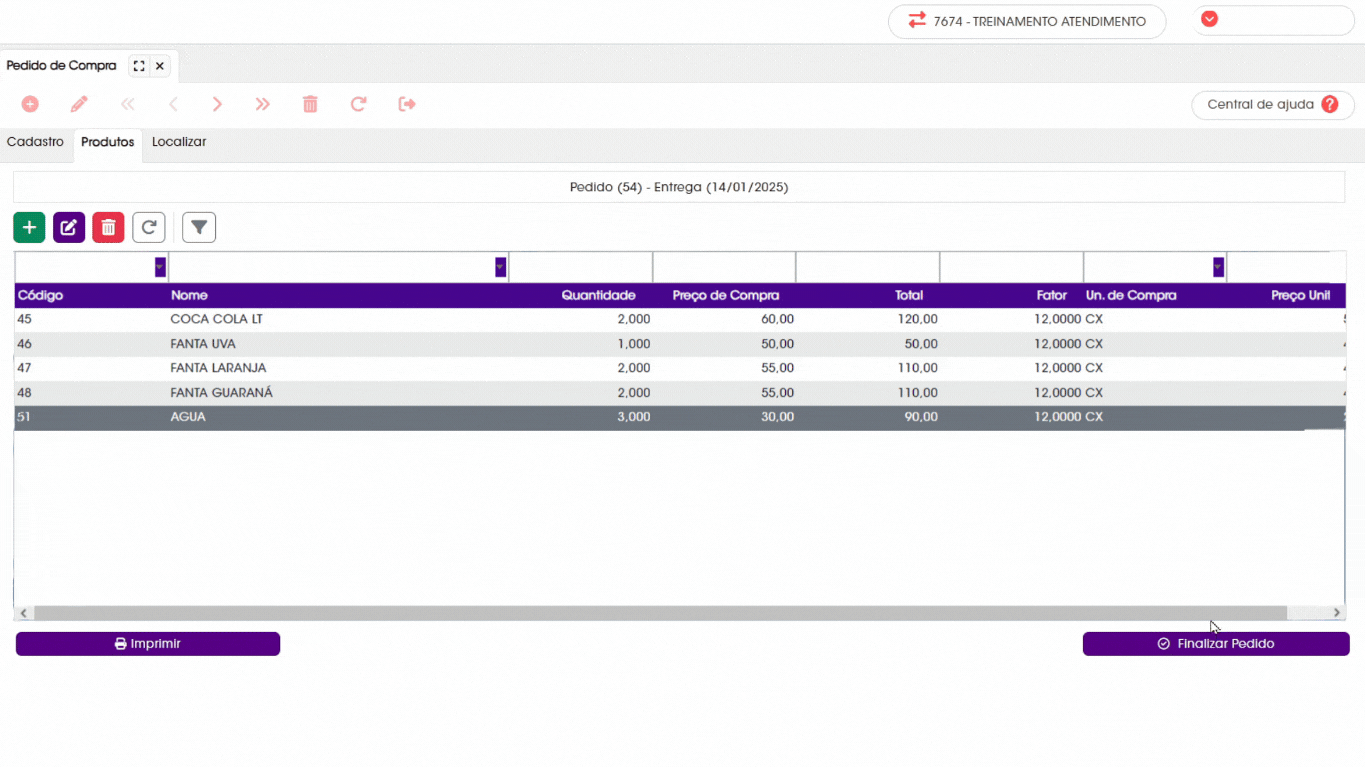This screenshot has width=1365, height=767.
Task: Sort by Quantidade column header
Action: pos(581,295)
